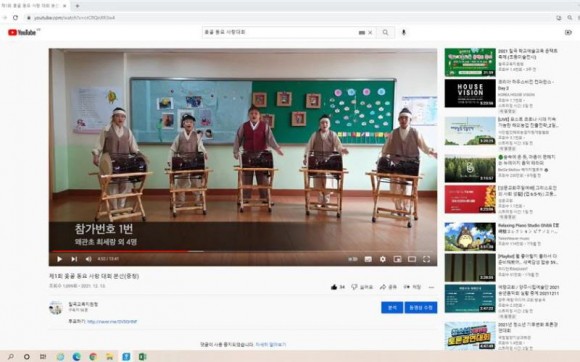Mute the video volume
The width and height of the screenshot is (580, 362).
(x=88, y=259)
